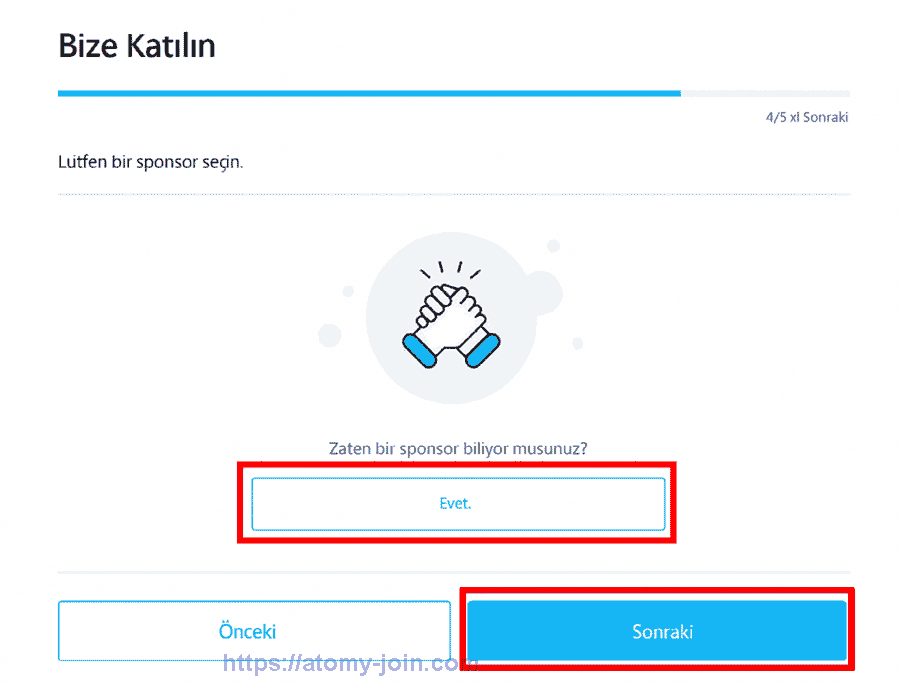Screen dimensions: 900x684
Task: Click the divider line above navigation buttons
Action: [x=453, y=573]
